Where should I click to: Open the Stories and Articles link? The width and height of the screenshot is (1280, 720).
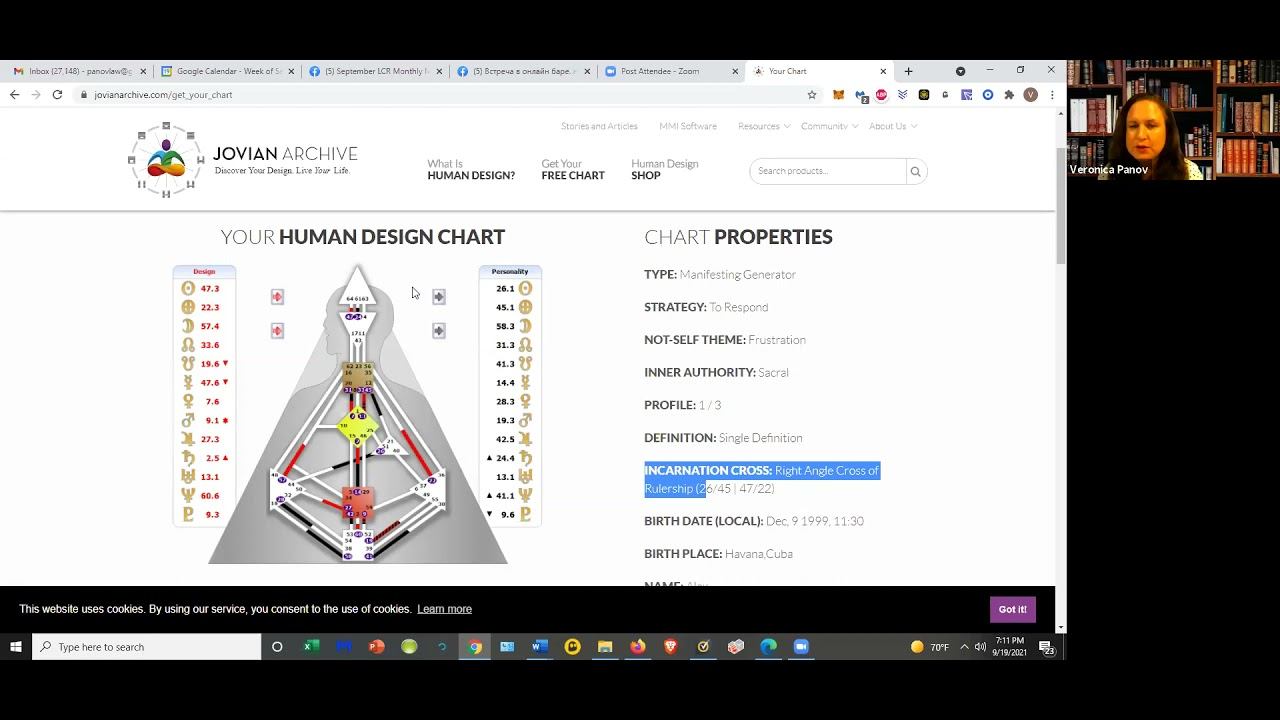coord(599,126)
